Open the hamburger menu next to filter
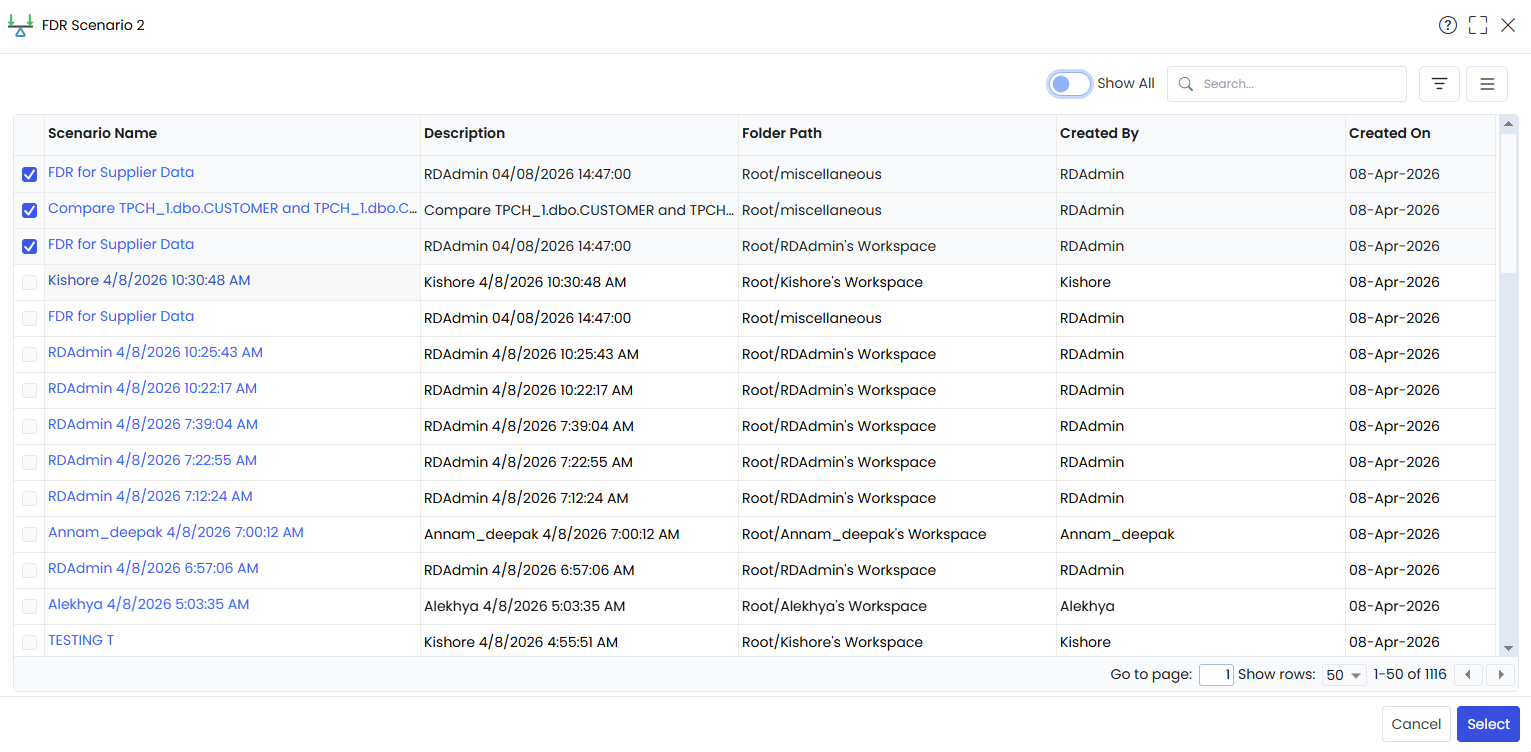 point(1487,84)
